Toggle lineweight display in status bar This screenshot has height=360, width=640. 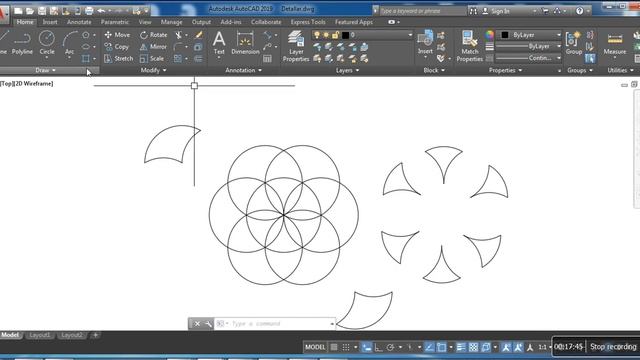click(461, 347)
